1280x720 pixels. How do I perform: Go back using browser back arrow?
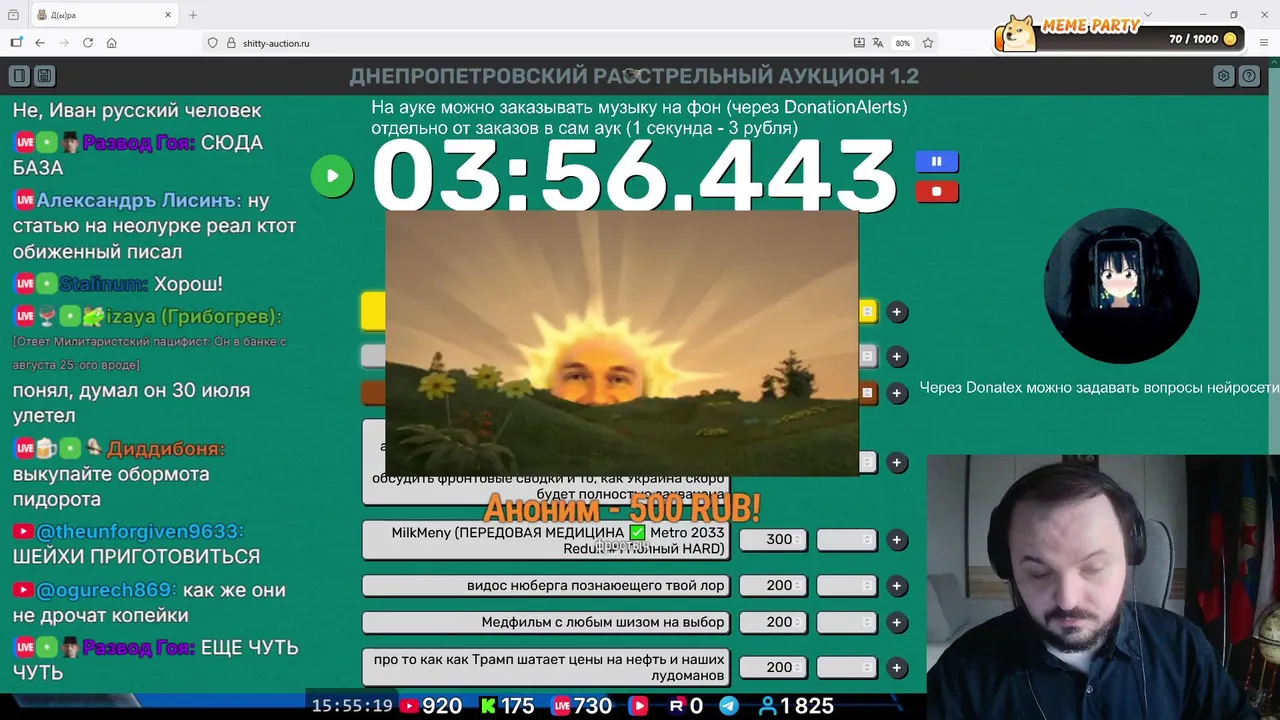point(40,43)
